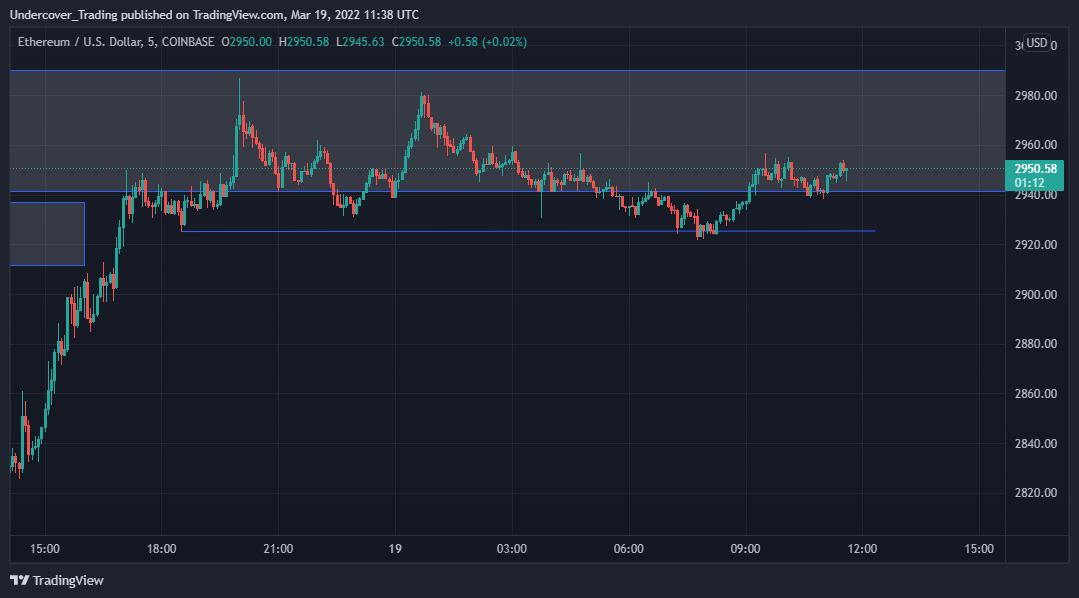This screenshot has width=1079, height=598.
Task: Click the 2880.00 price axis label
Action: tap(1036, 343)
